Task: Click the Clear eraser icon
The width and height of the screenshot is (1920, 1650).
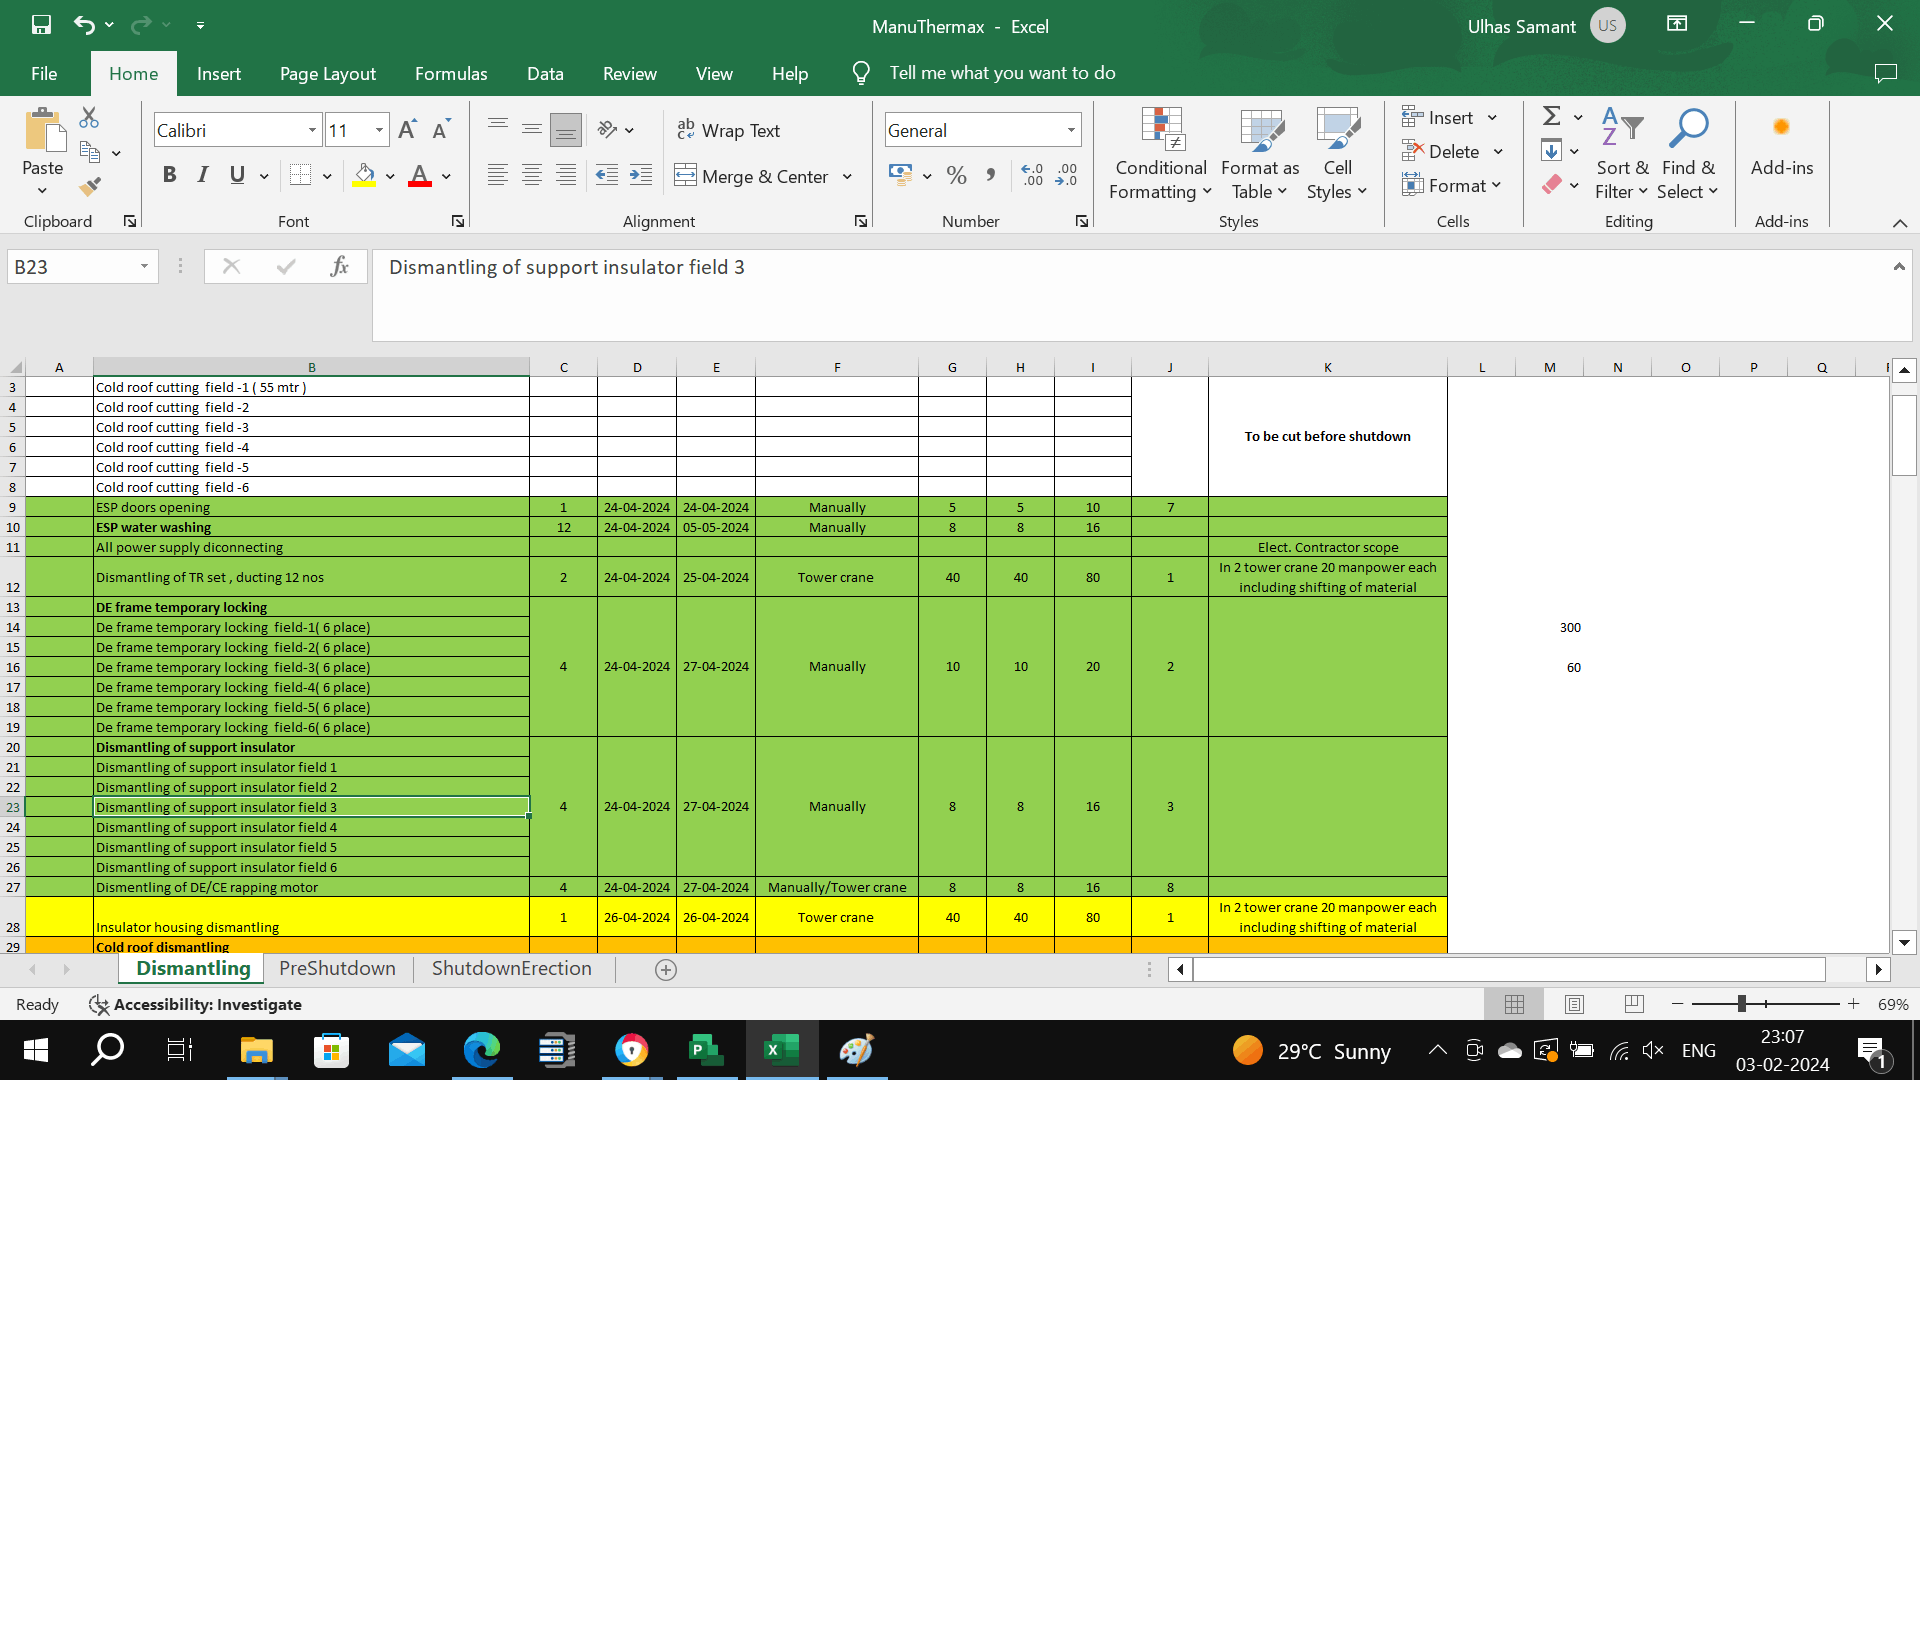Action: point(1552,185)
